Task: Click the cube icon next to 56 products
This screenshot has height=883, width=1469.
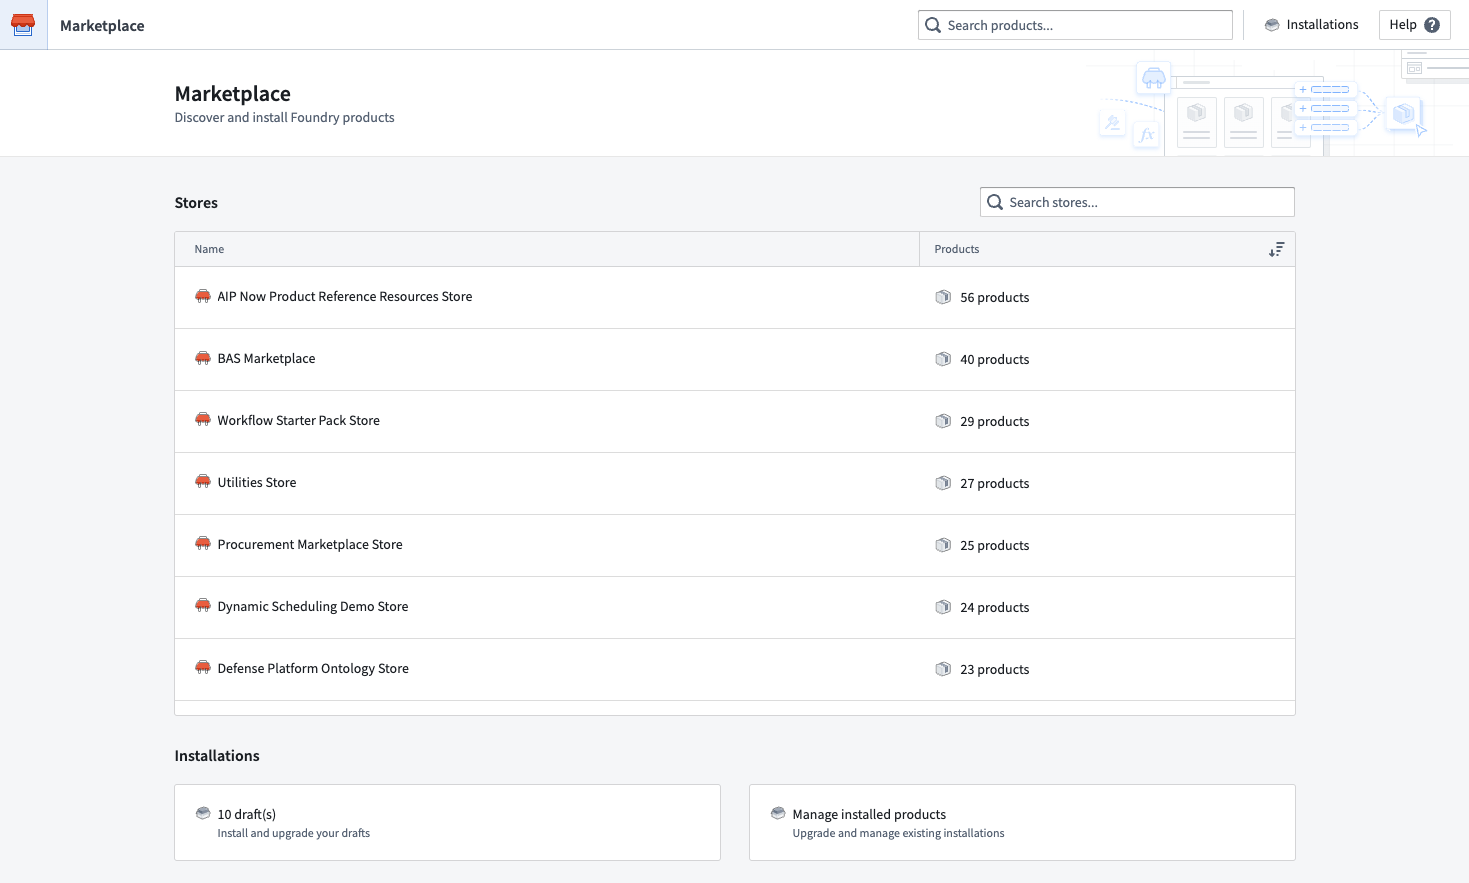Action: pos(943,297)
